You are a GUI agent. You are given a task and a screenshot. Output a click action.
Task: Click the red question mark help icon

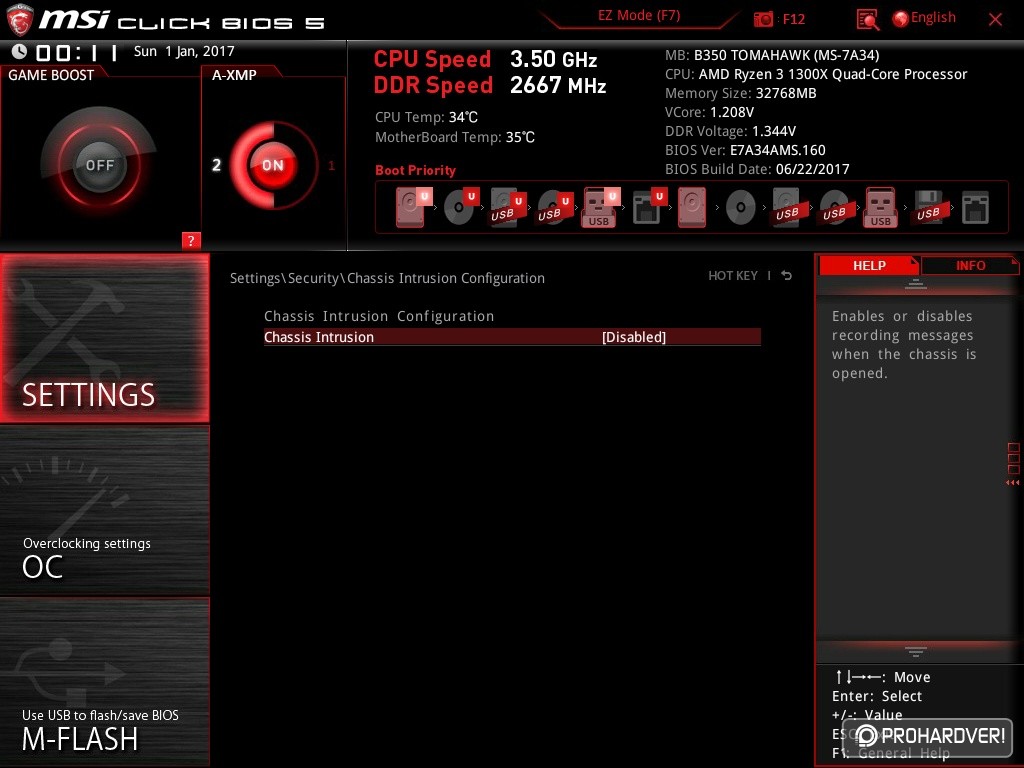coord(191,240)
